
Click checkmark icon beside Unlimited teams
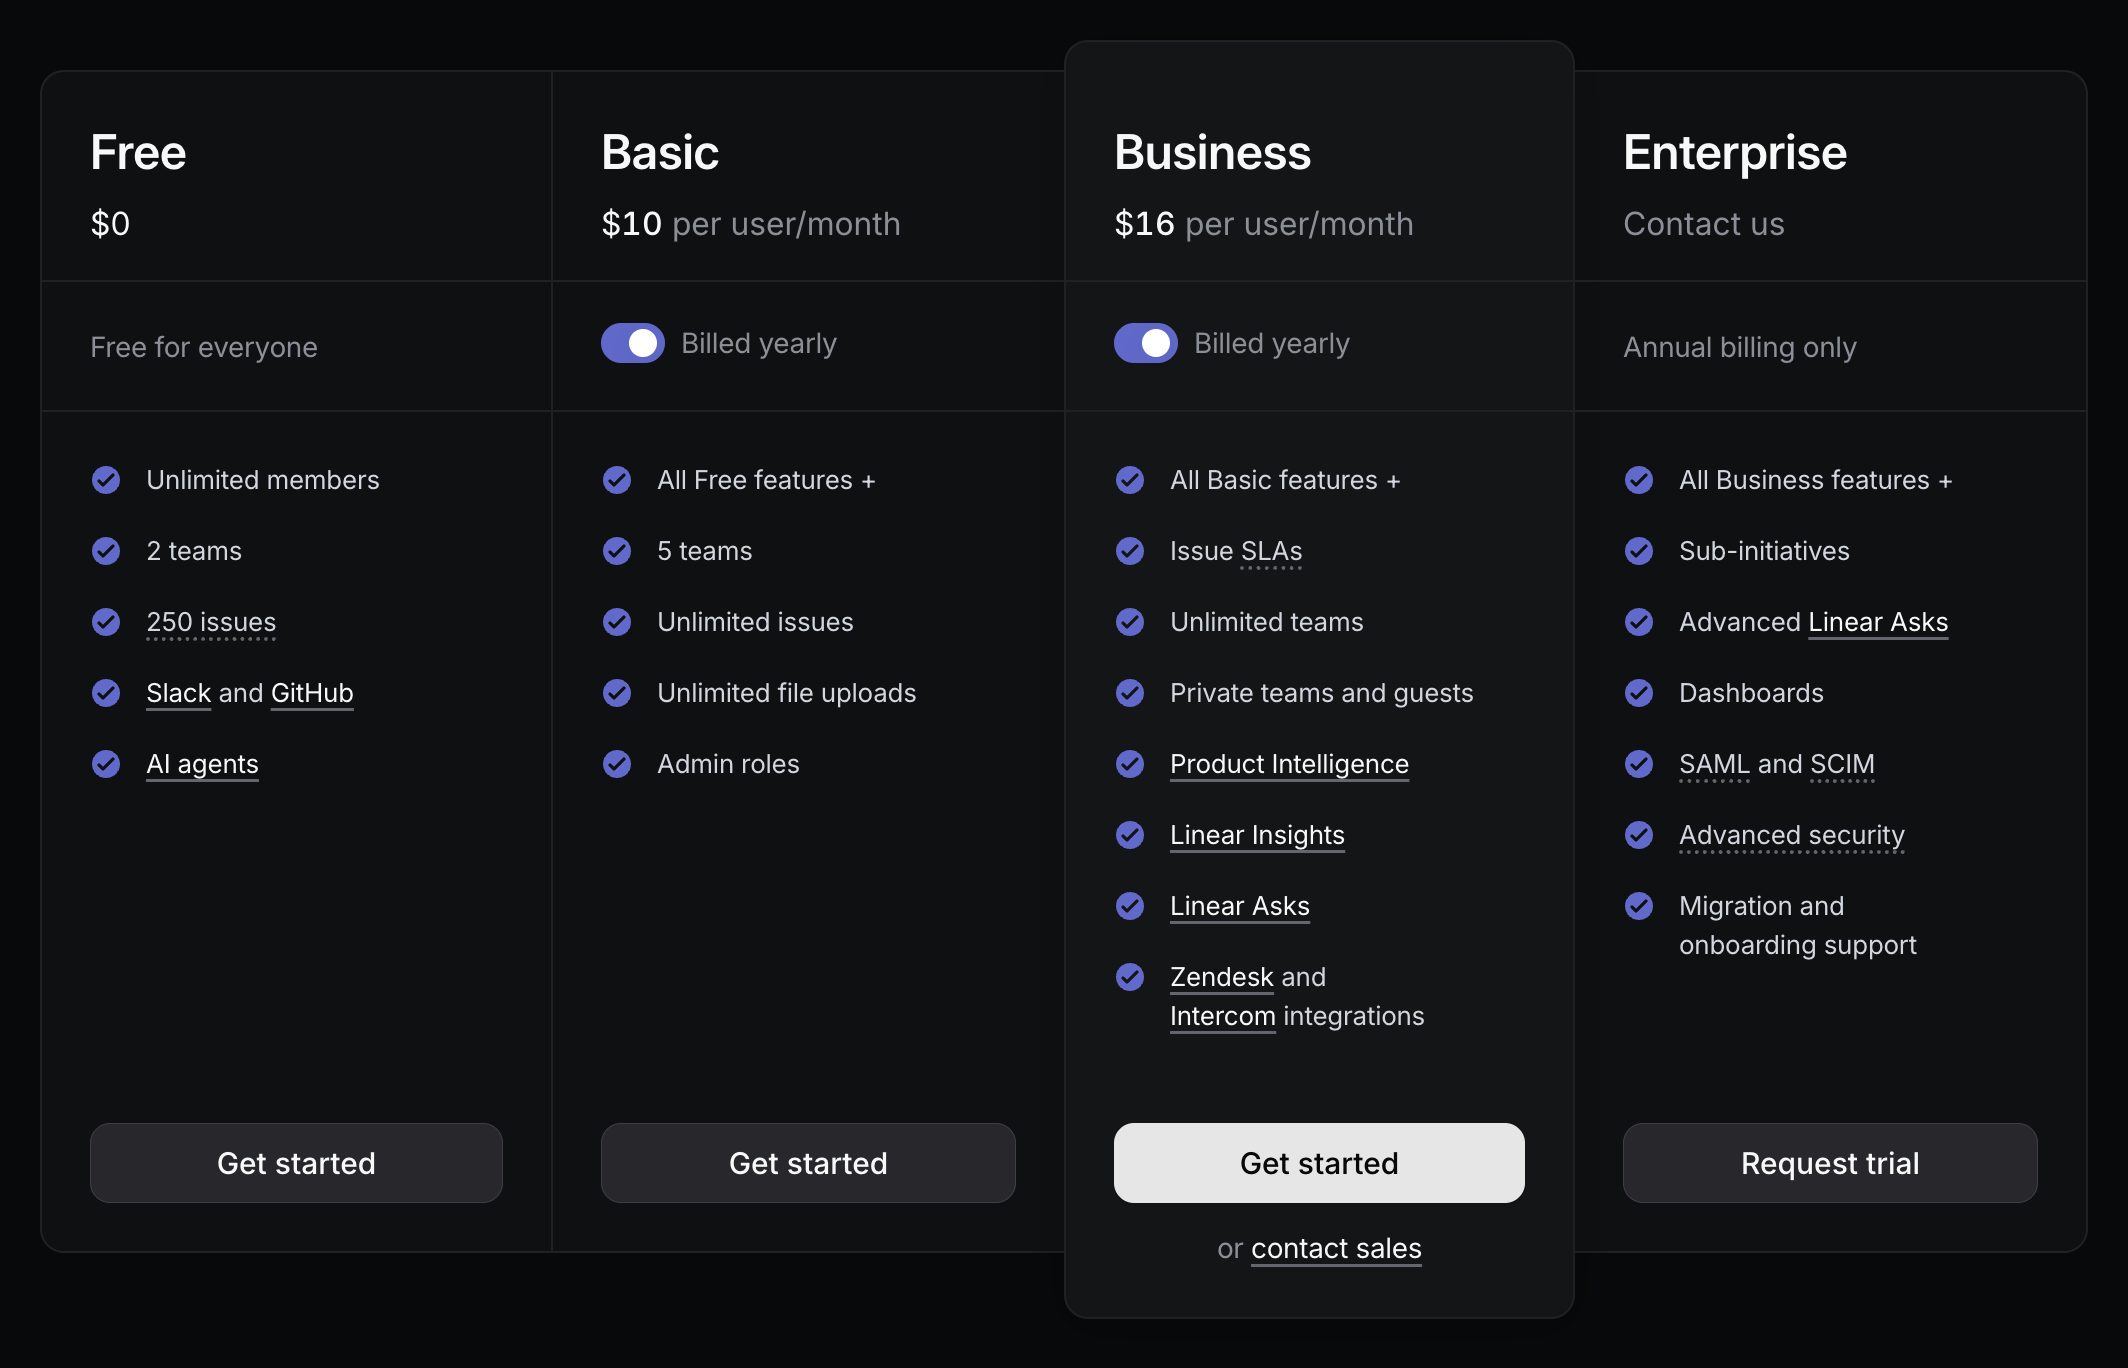click(x=1130, y=622)
